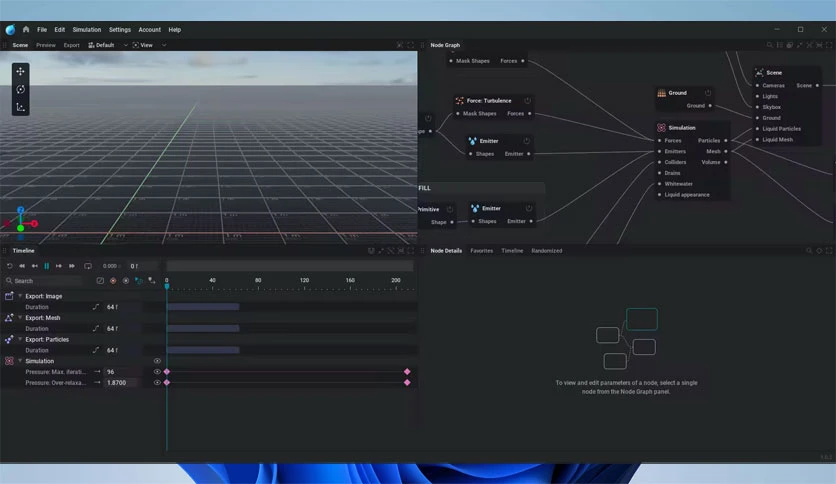Viewport: 836px width, 484px height.
Task: Open the File menu
Action: coord(42,30)
